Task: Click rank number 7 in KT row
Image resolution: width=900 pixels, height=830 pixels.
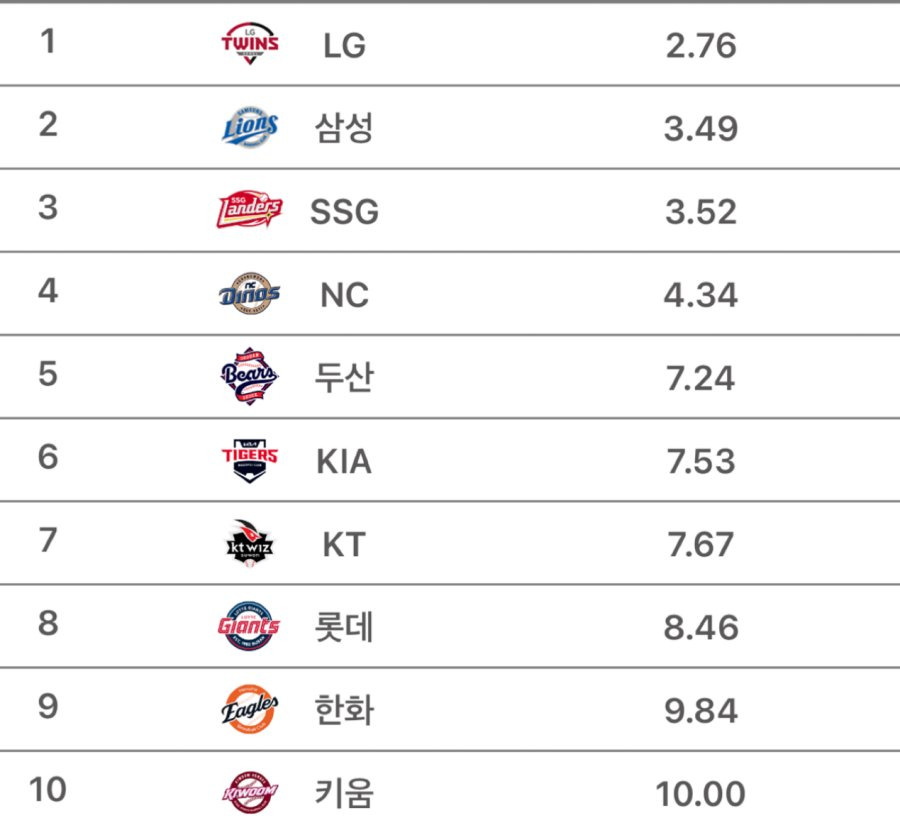Action: [48, 540]
